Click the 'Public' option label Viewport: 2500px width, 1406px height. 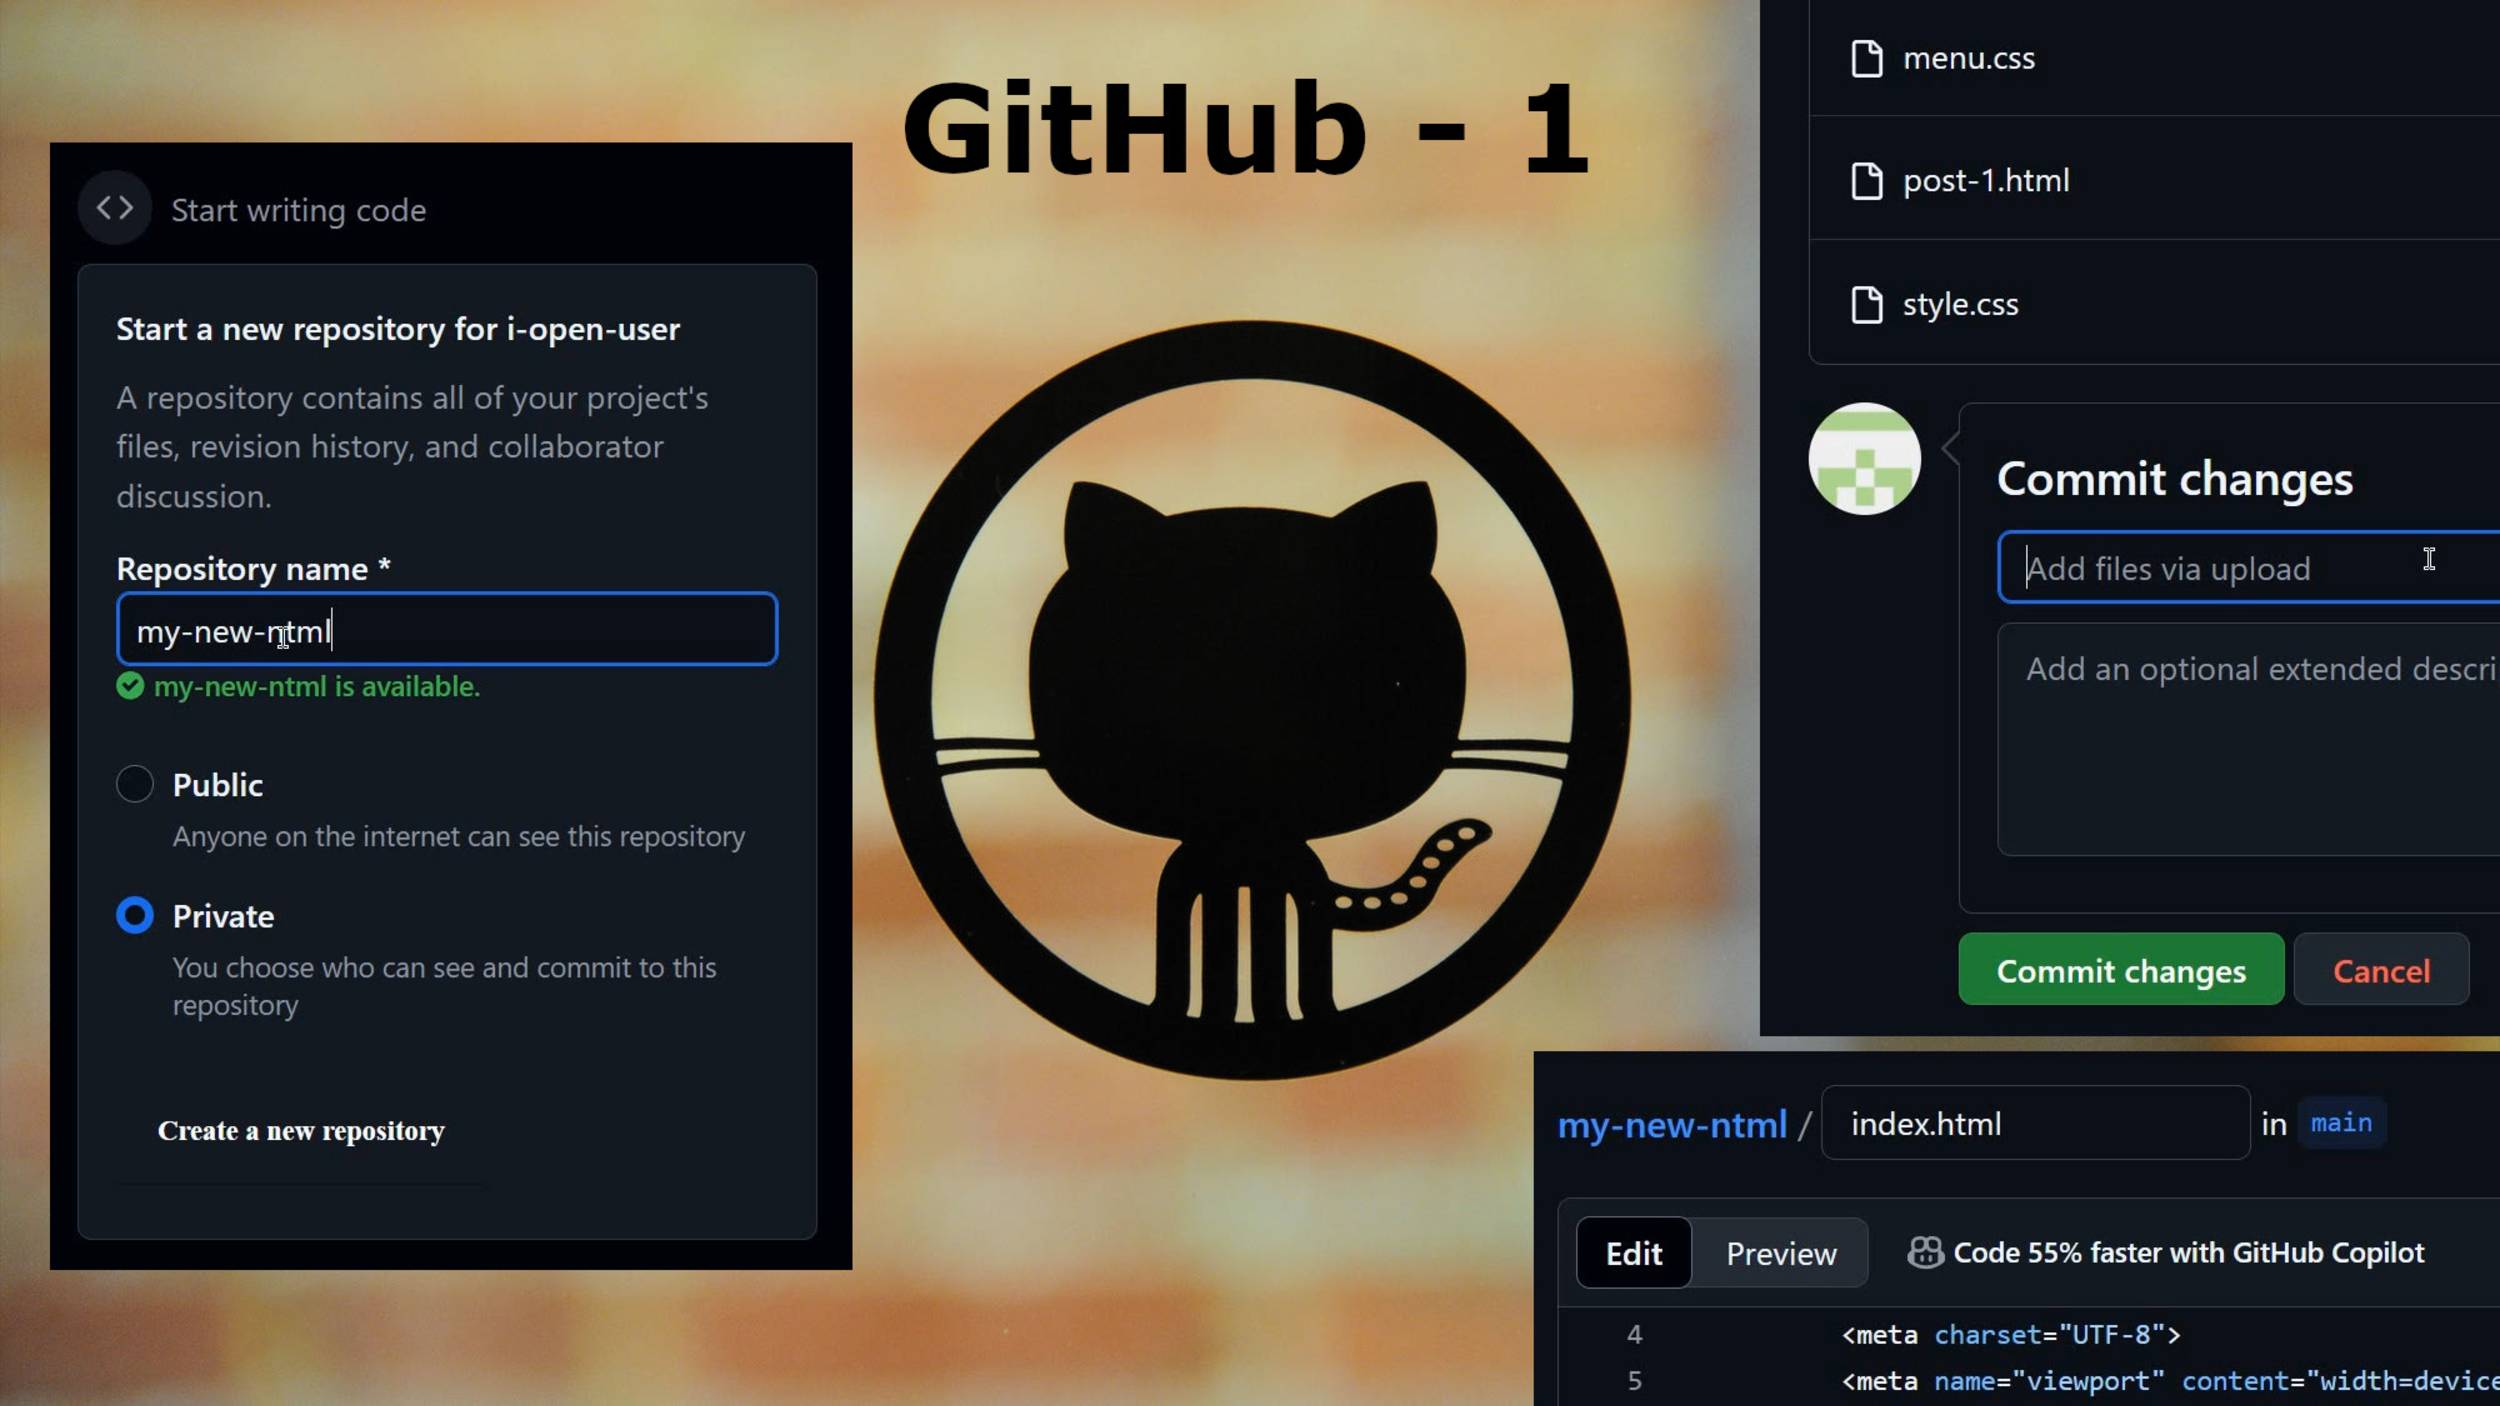pyautogui.click(x=218, y=785)
